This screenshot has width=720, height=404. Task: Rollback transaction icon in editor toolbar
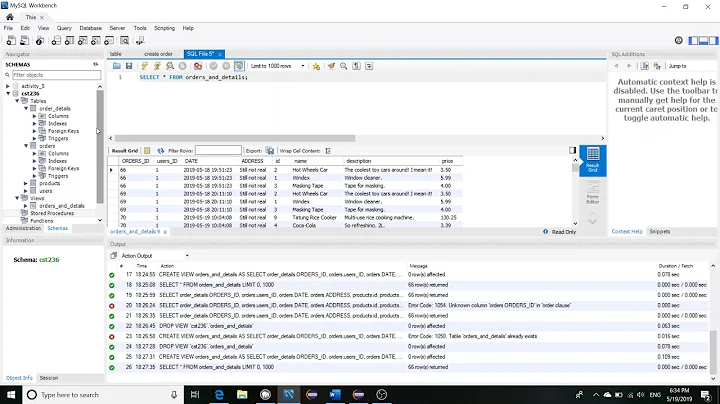pos(226,66)
